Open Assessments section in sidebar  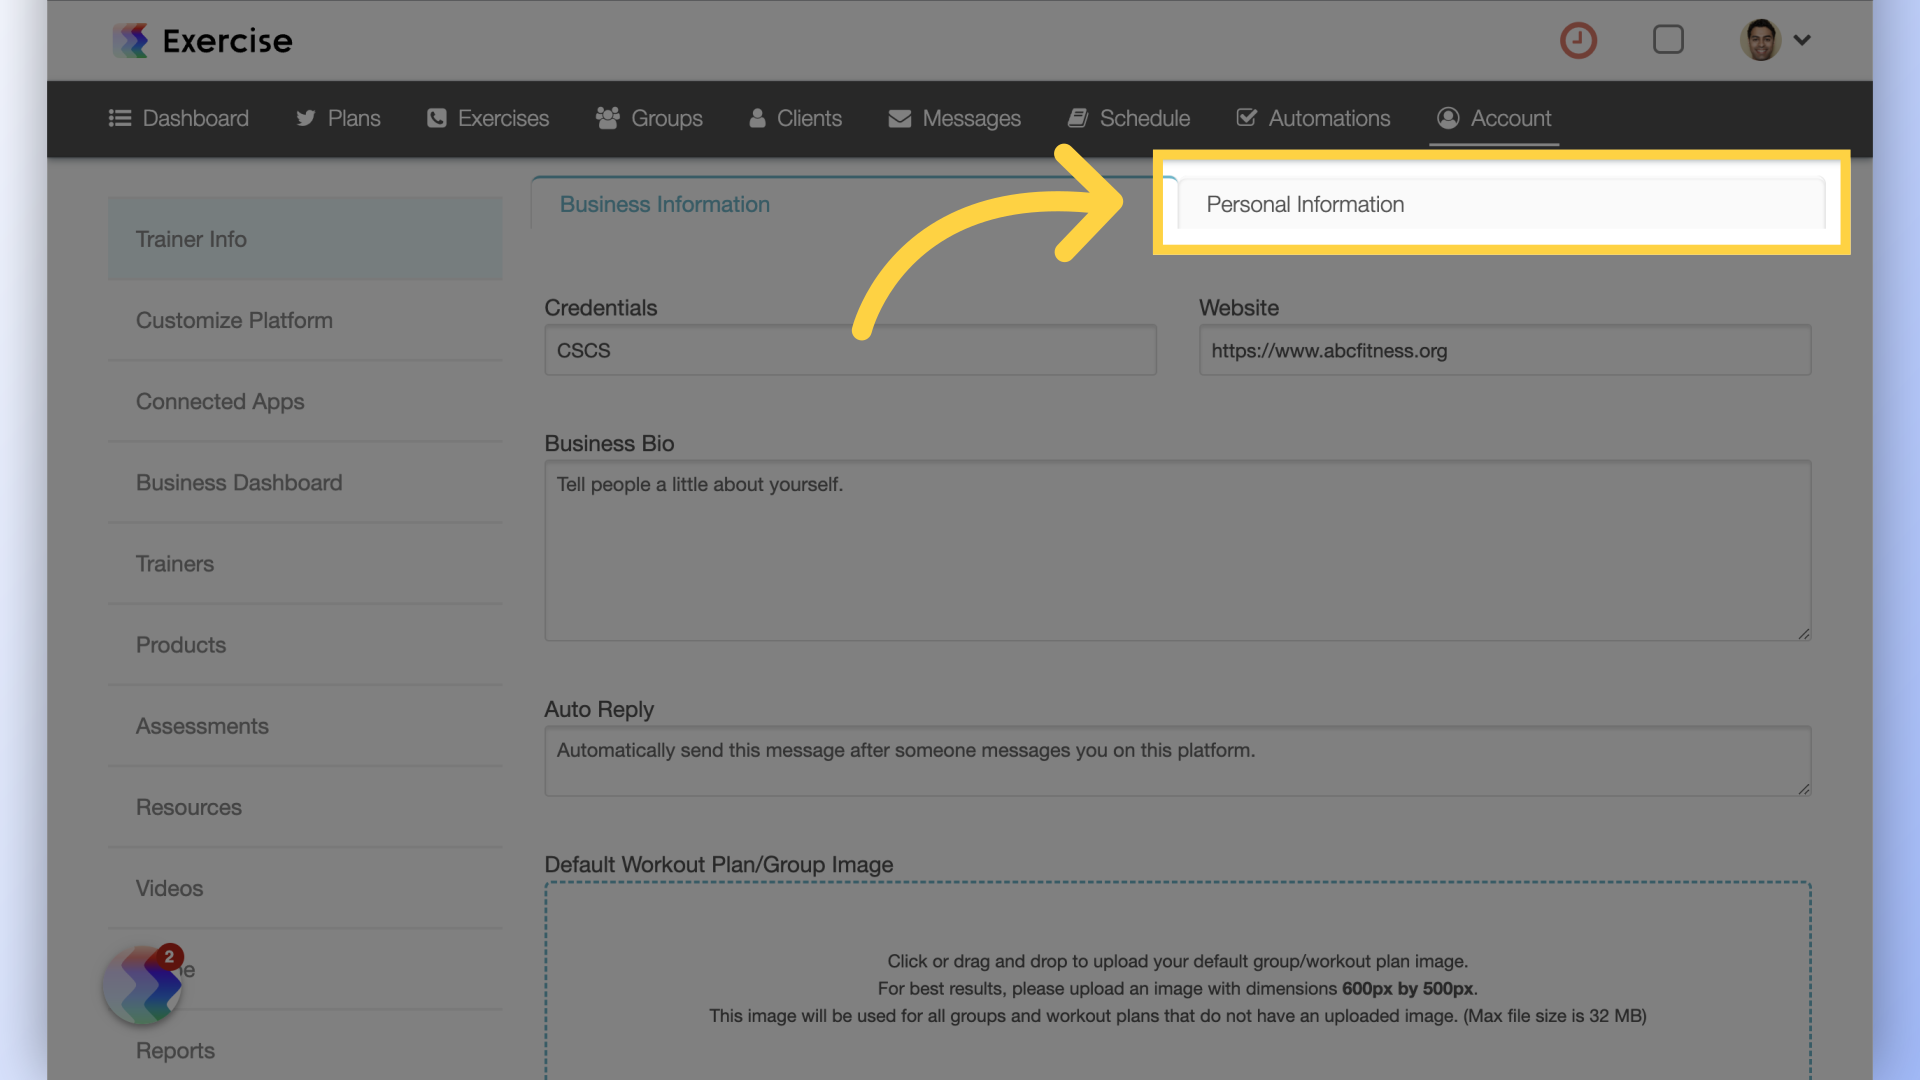(305, 726)
